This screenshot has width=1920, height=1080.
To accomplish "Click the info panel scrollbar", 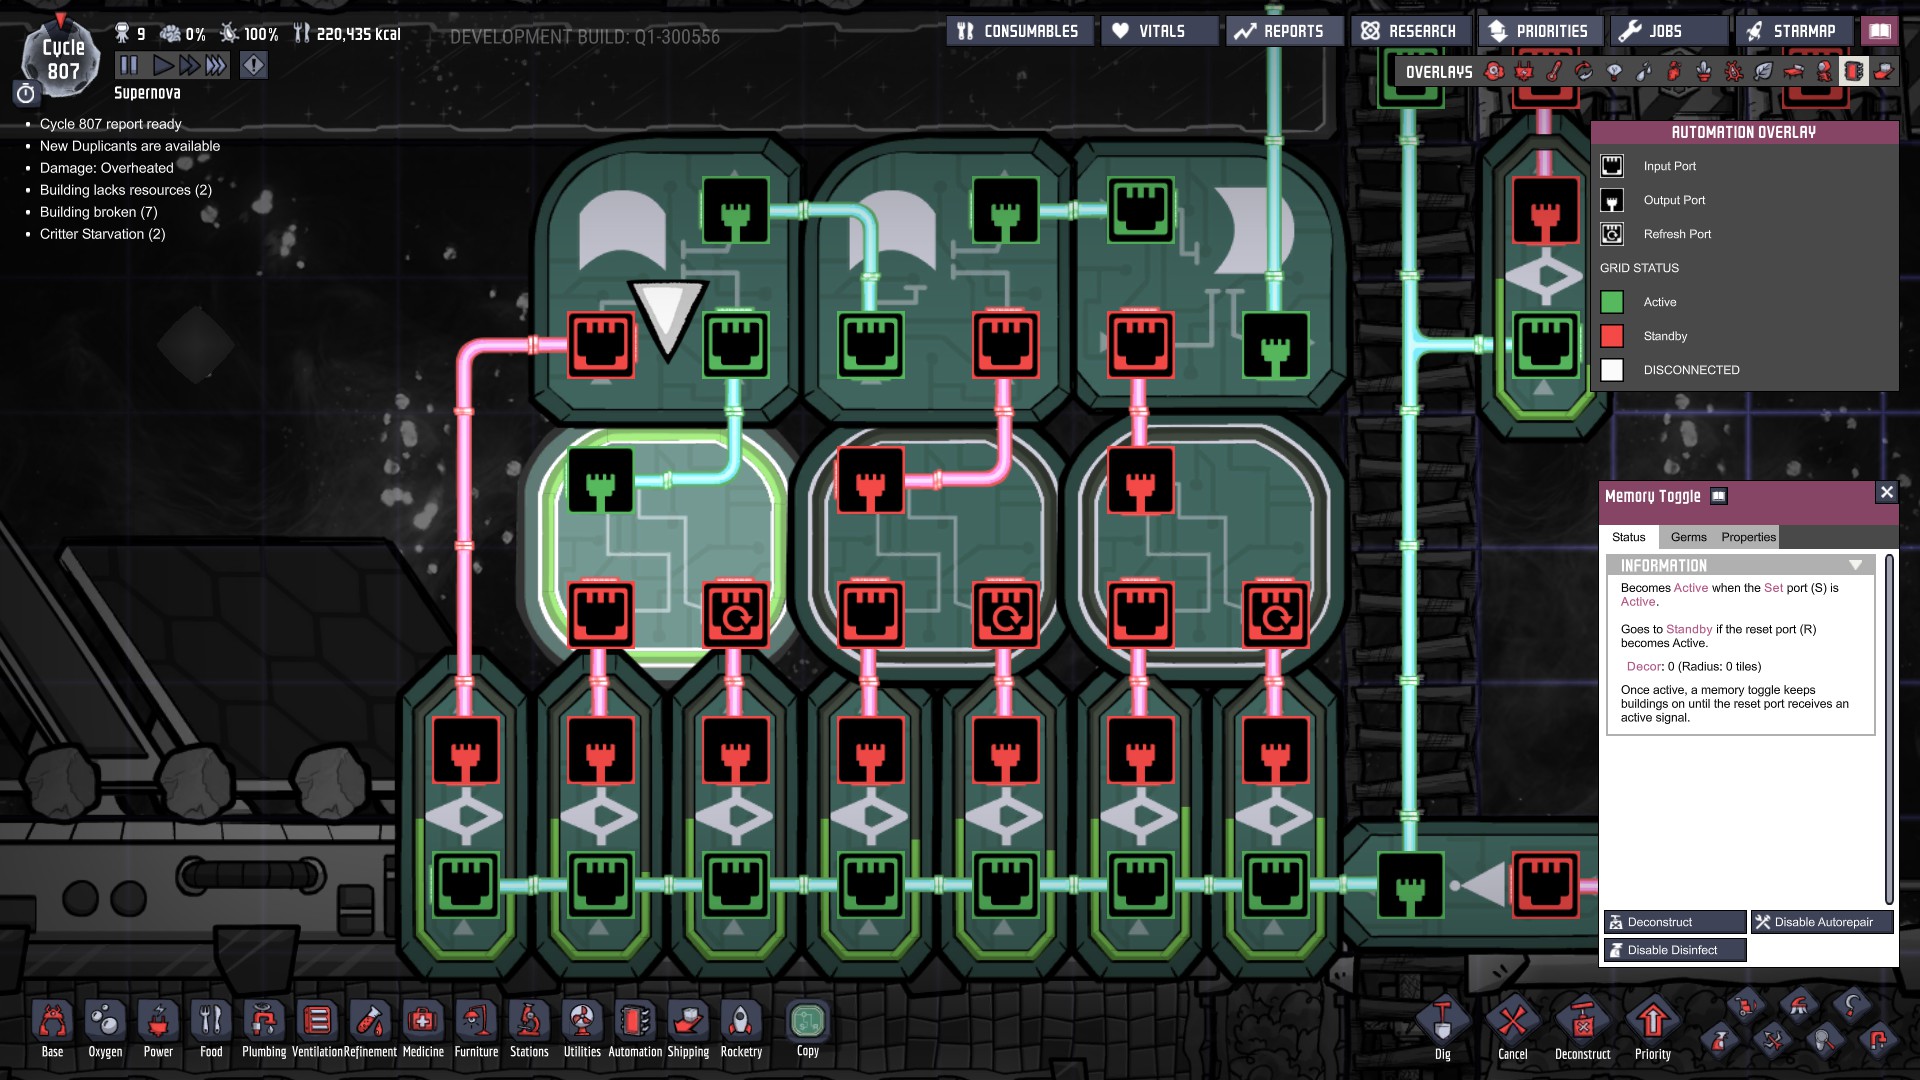I will pos(1889,730).
